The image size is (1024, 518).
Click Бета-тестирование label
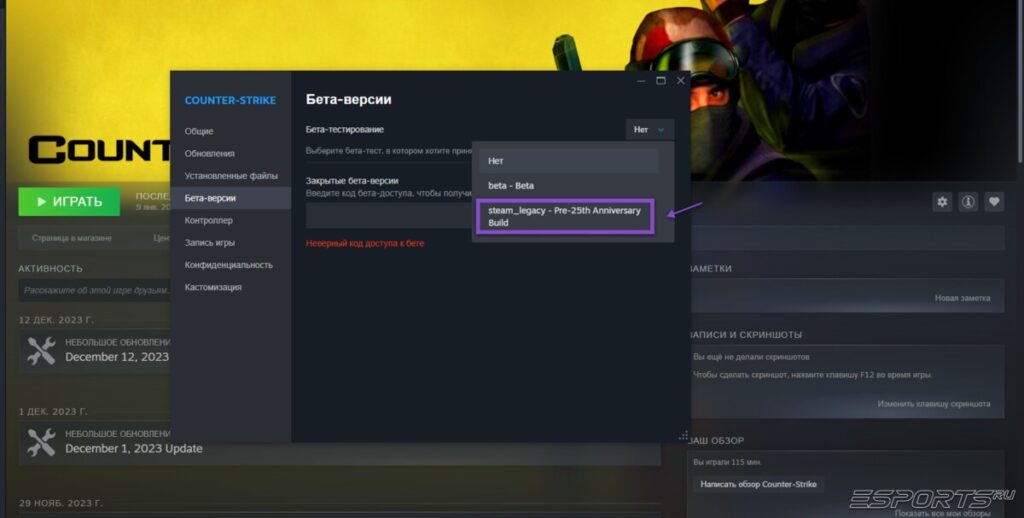click(x=345, y=129)
